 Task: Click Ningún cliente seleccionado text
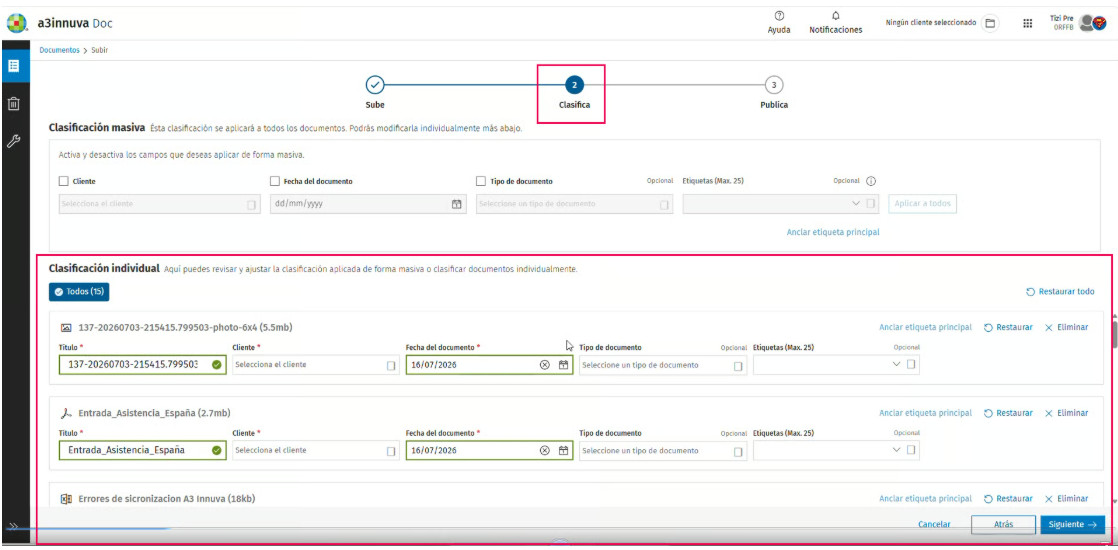930,23
